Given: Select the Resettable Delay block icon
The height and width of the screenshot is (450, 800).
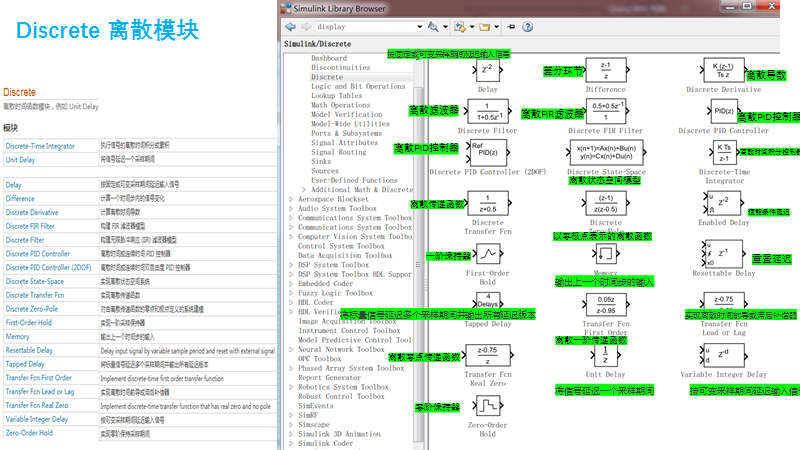Looking at the screenshot, I should (722, 254).
